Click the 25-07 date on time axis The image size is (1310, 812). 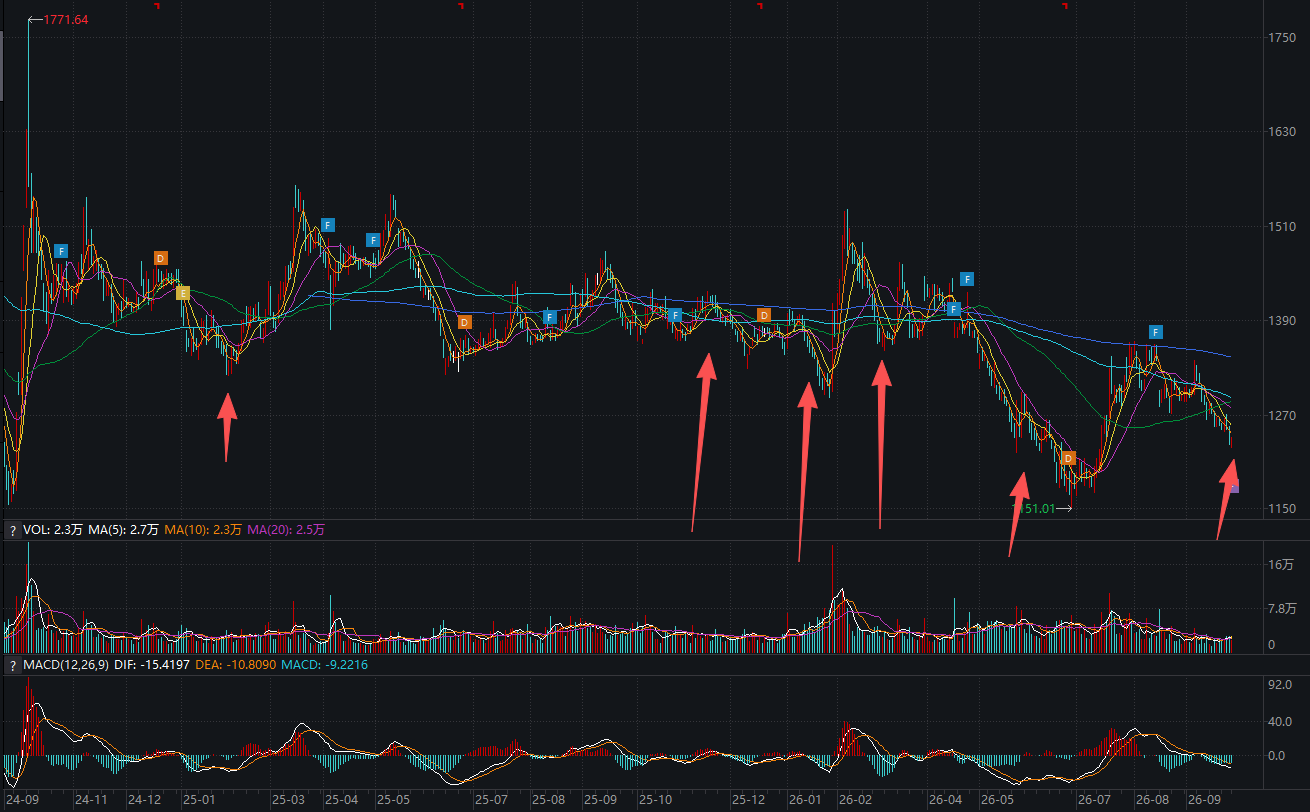[x=491, y=800]
